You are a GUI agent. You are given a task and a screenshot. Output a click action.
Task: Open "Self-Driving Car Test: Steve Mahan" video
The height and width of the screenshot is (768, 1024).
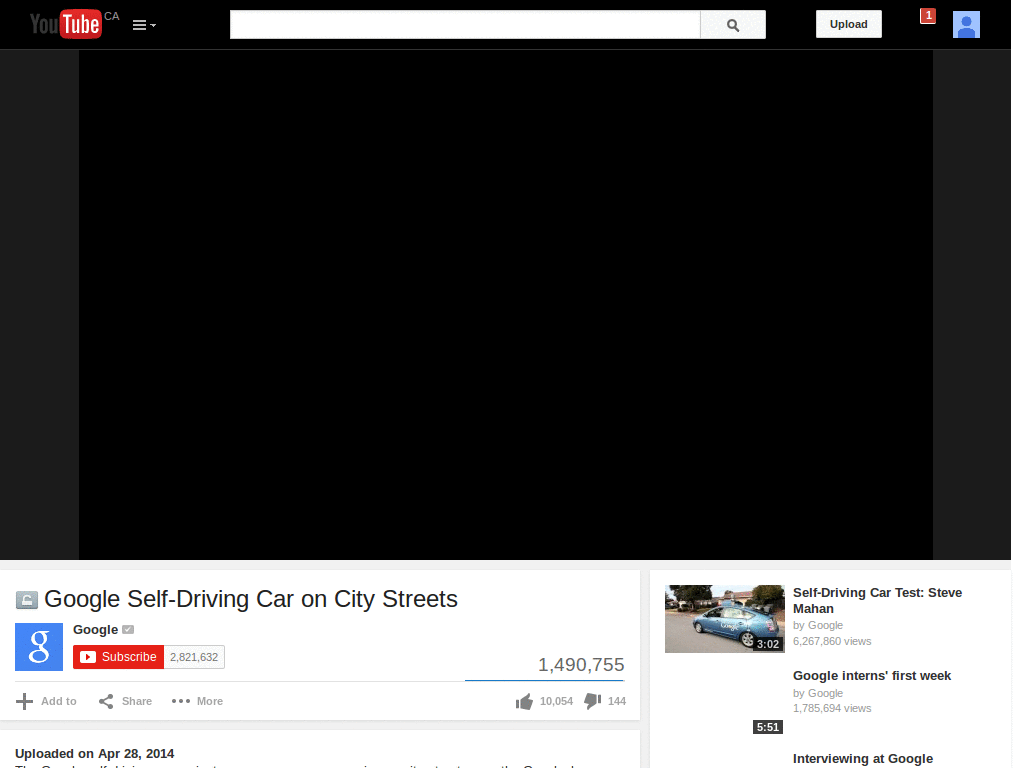pos(877,600)
